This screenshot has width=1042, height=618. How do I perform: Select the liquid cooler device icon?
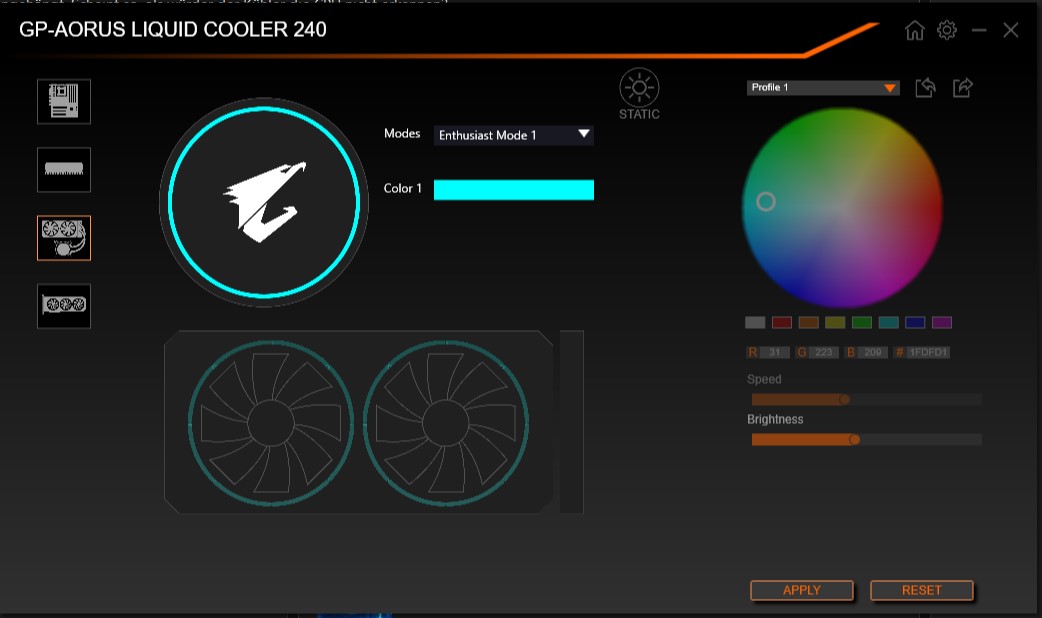[x=64, y=238]
